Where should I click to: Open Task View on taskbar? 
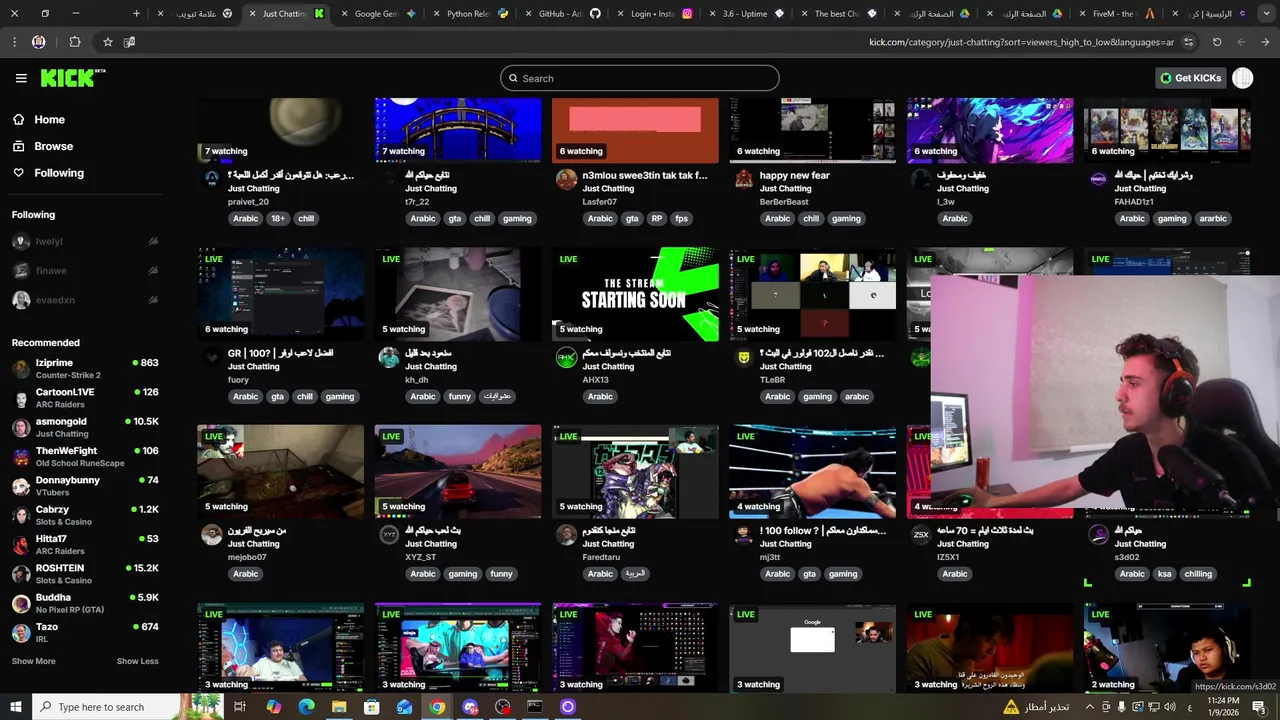pyautogui.click(x=240, y=707)
